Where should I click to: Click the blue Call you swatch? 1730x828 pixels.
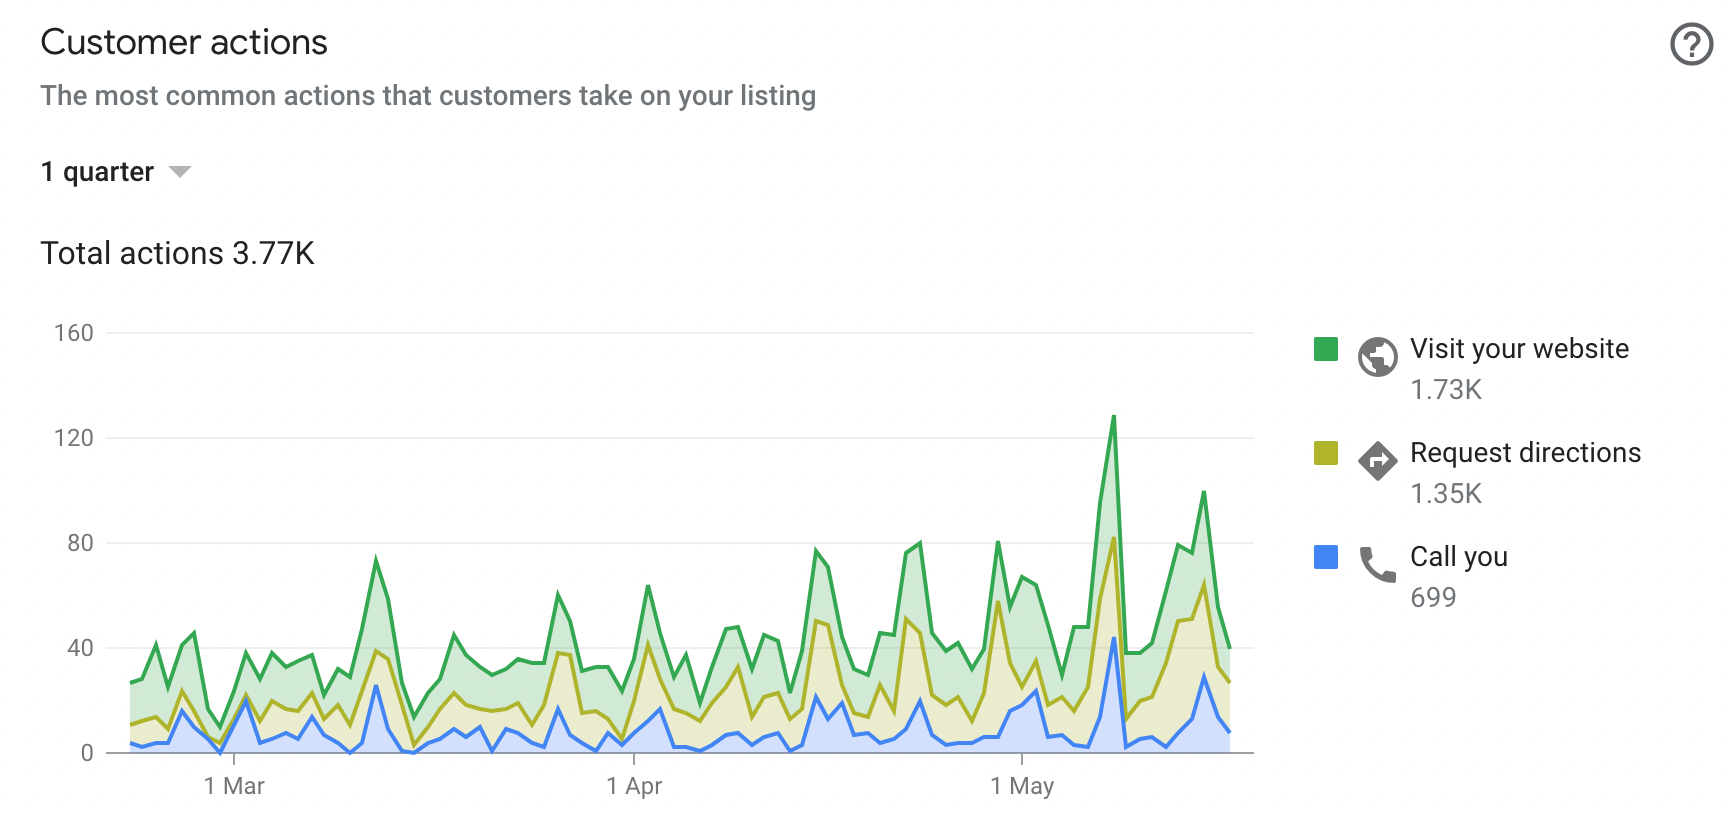(1326, 557)
